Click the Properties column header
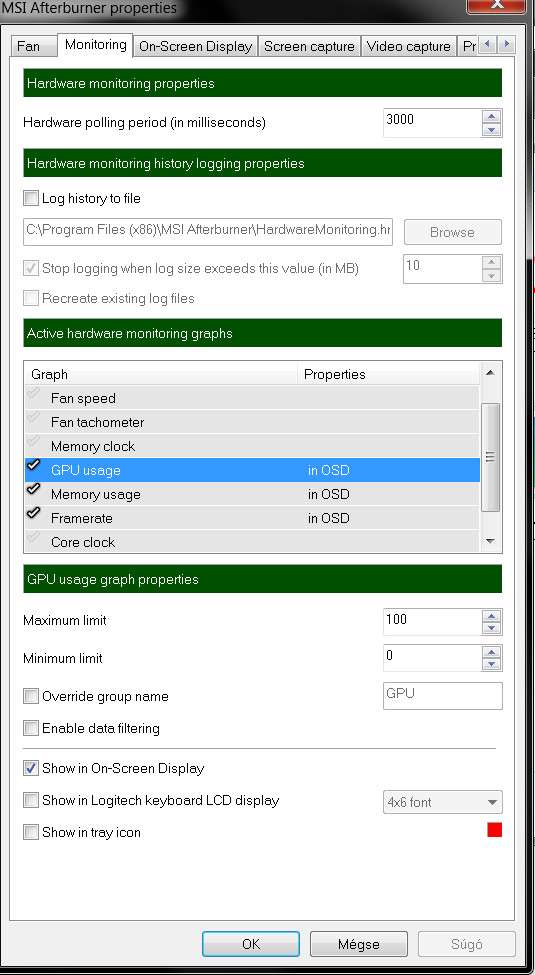The image size is (535, 975). pos(388,374)
